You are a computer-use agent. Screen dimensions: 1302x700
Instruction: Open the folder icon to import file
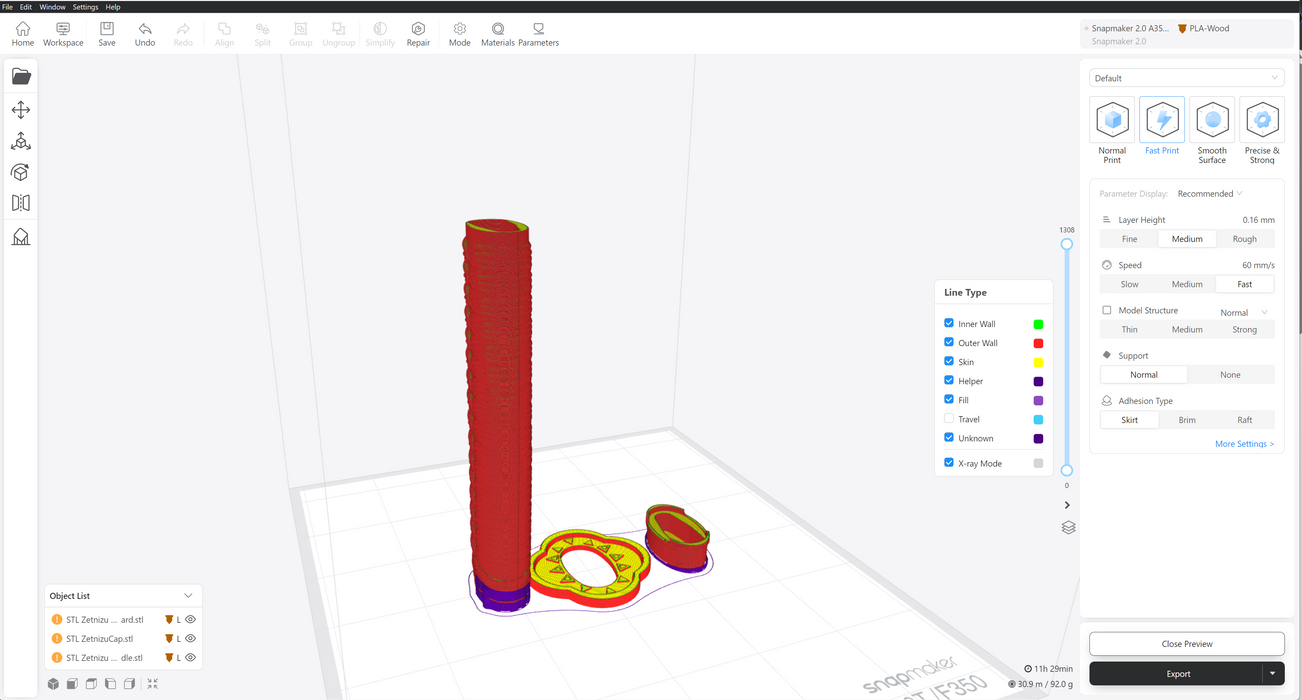[x=21, y=77]
